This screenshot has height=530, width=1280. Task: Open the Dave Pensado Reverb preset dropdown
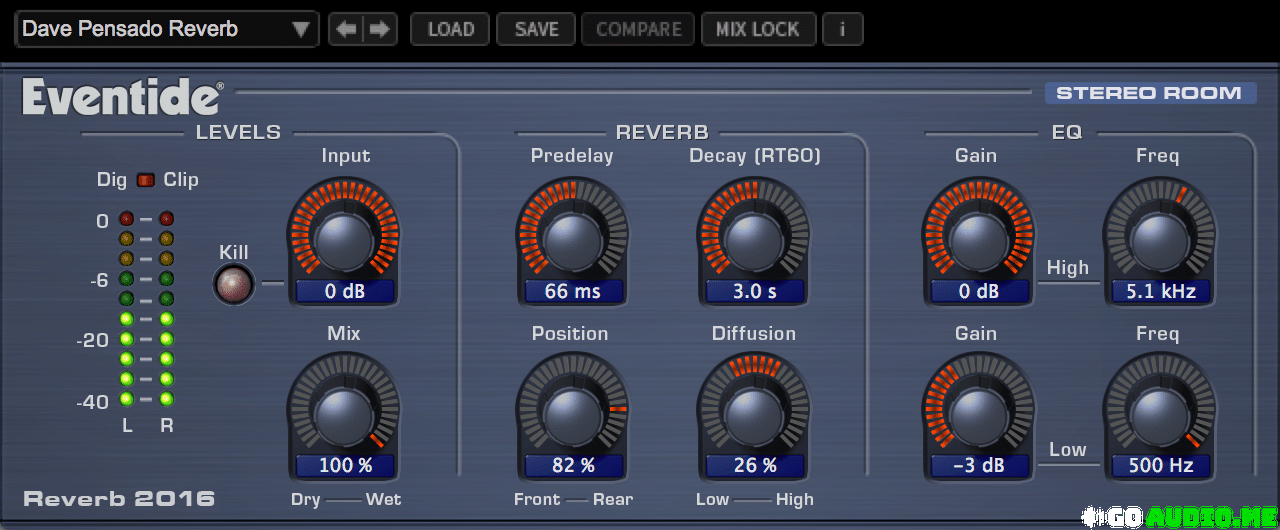tap(166, 30)
